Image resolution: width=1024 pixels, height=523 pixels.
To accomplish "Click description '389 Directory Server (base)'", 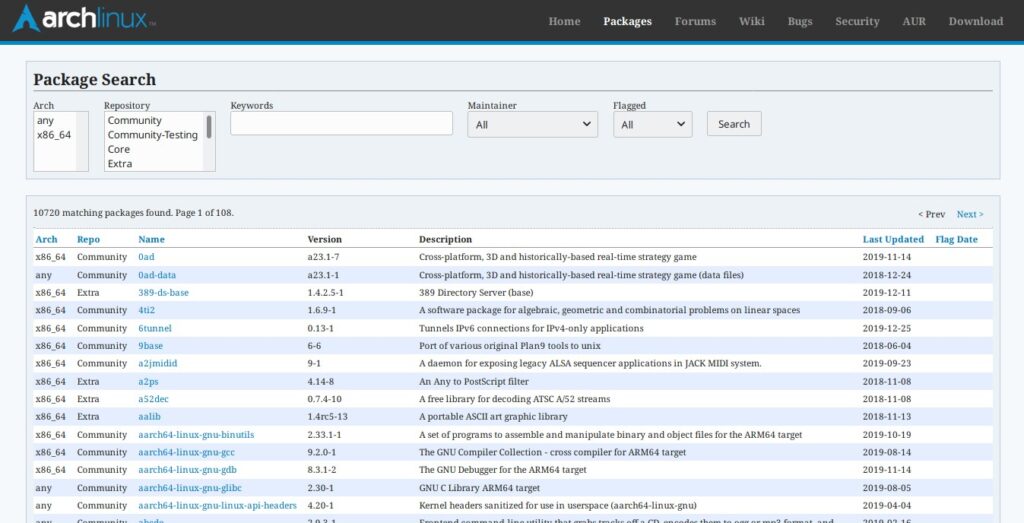I will (x=475, y=293).
